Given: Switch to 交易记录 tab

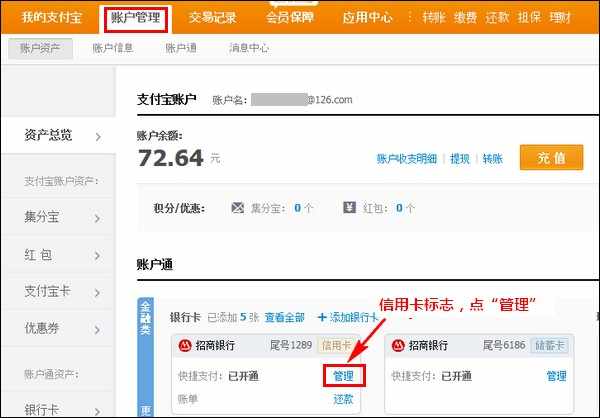Looking at the screenshot, I should pos(212,18).
